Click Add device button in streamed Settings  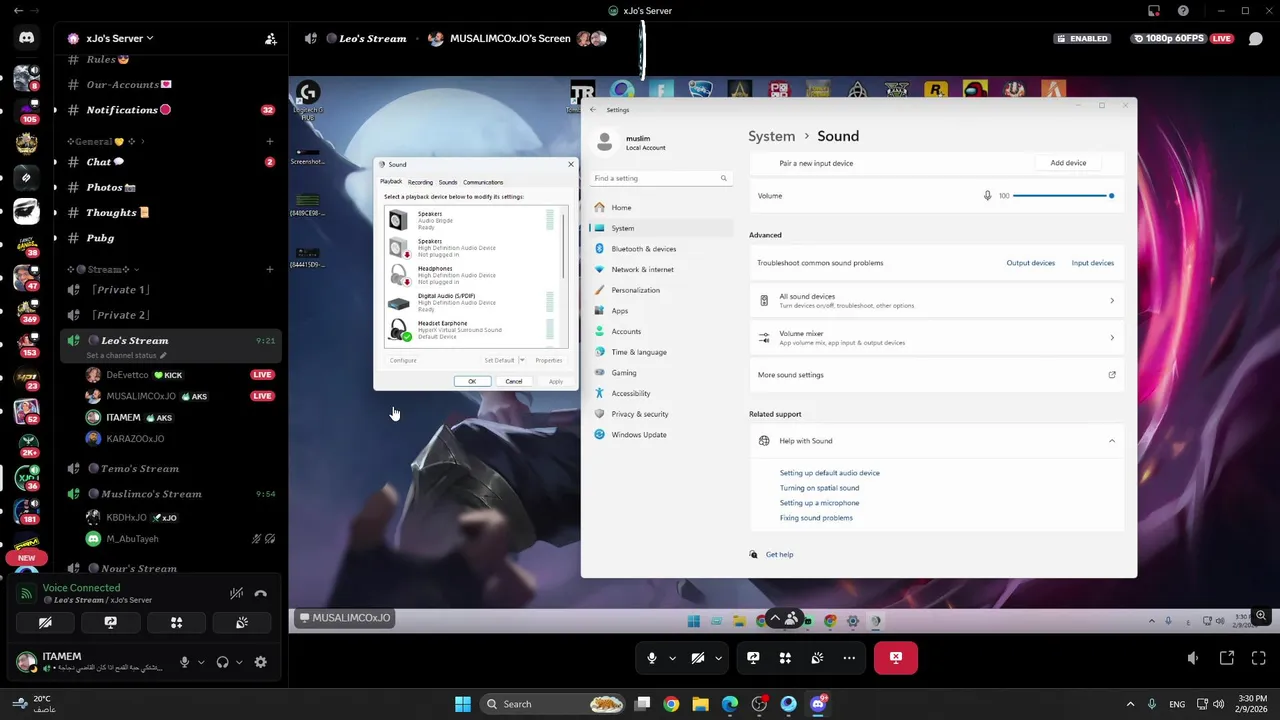[x=1068, y=163]
